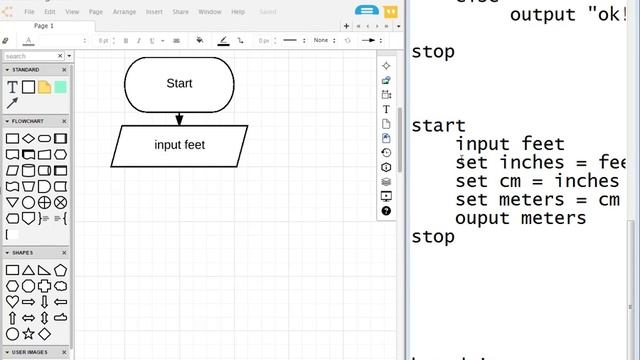This screenshot has width=640, height=360.
Task: Toggle italic text formatting
Action: 139,40
